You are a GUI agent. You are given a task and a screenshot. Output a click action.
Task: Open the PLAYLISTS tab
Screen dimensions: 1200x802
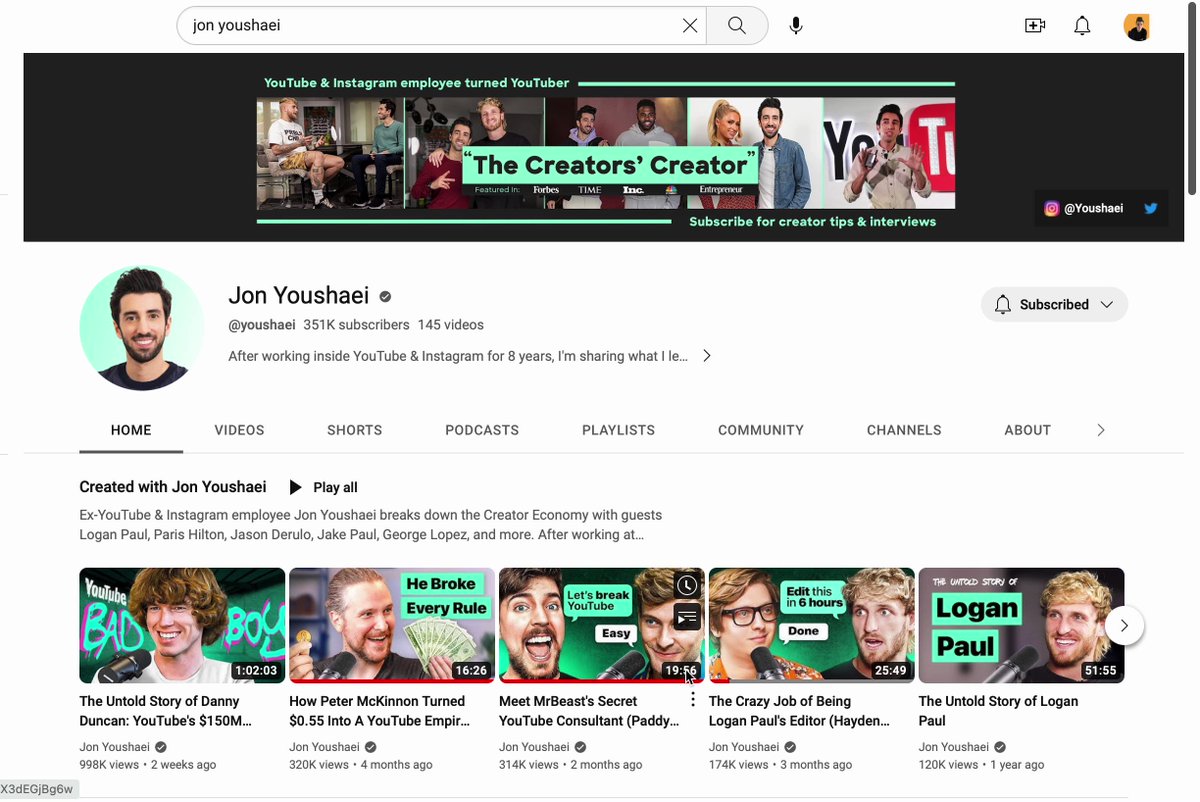click(618, 430)
